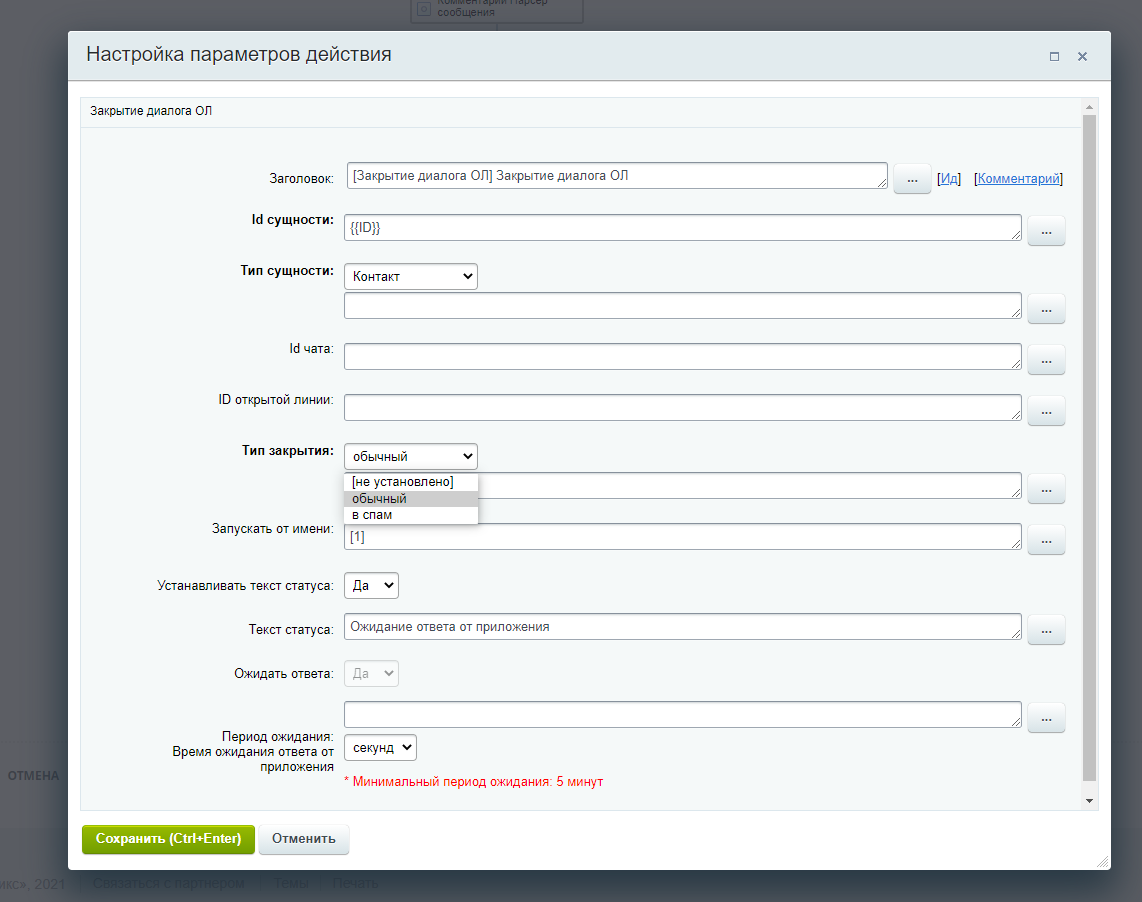Click the dialog's vertical scrollbar
Screen dimensions: 1142x902
1090,450
